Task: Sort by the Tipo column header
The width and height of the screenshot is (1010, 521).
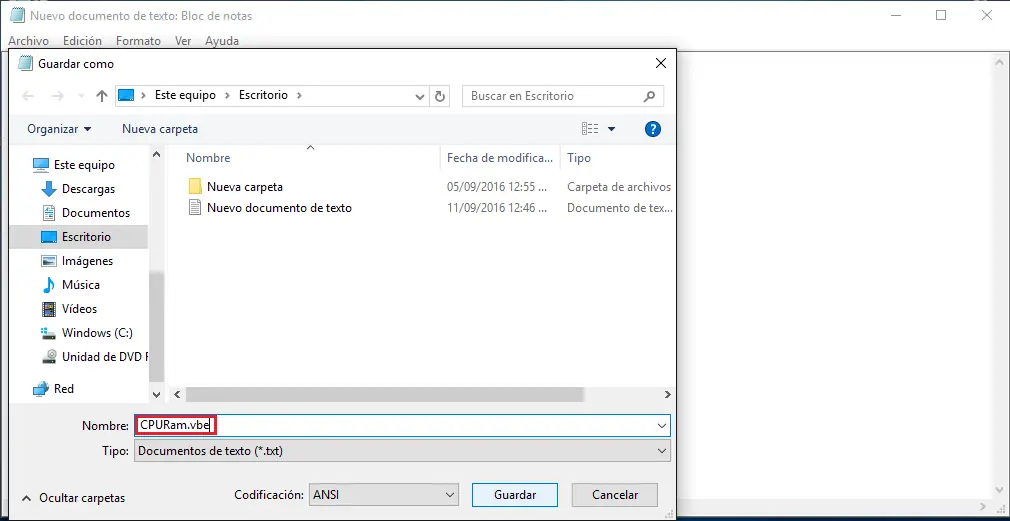Action: coord(578,158)
